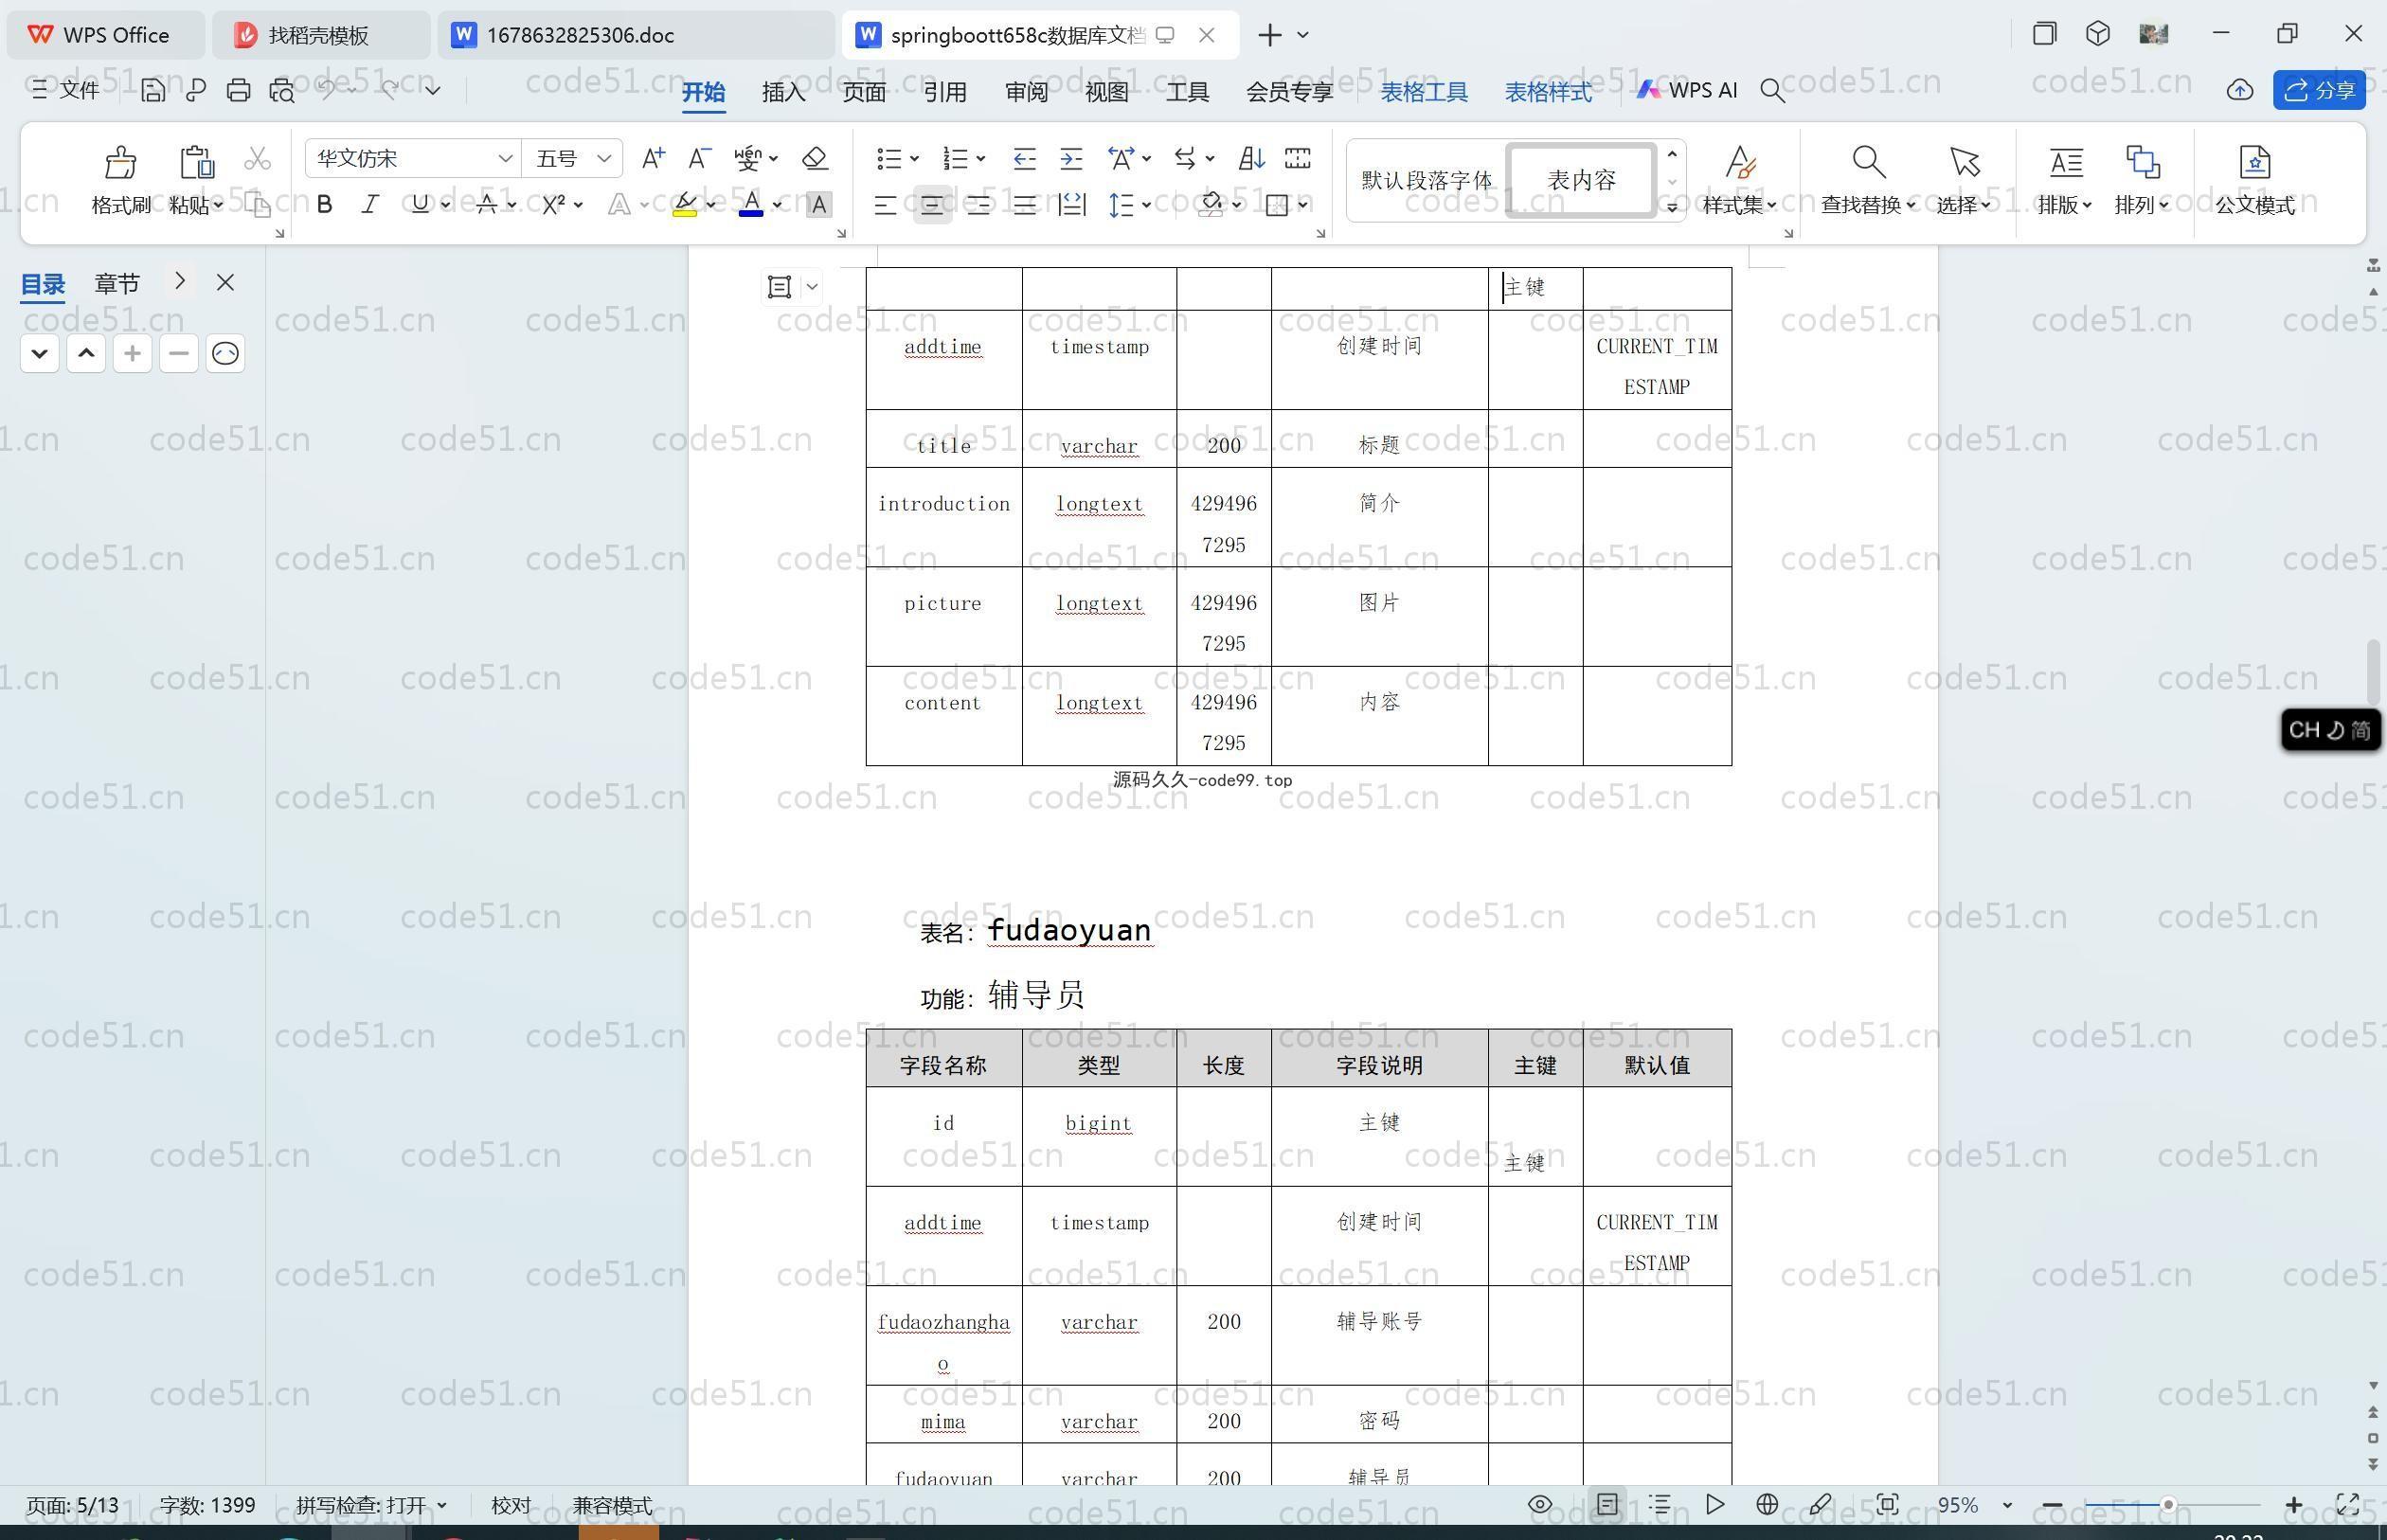Click the search icon beside WPS AI

[x=1772, y=91]
